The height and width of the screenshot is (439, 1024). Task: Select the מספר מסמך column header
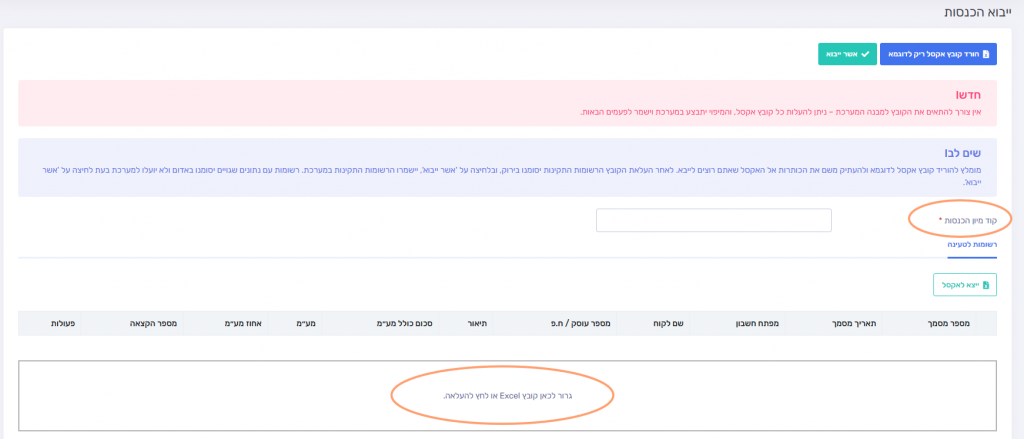(971, 324)
